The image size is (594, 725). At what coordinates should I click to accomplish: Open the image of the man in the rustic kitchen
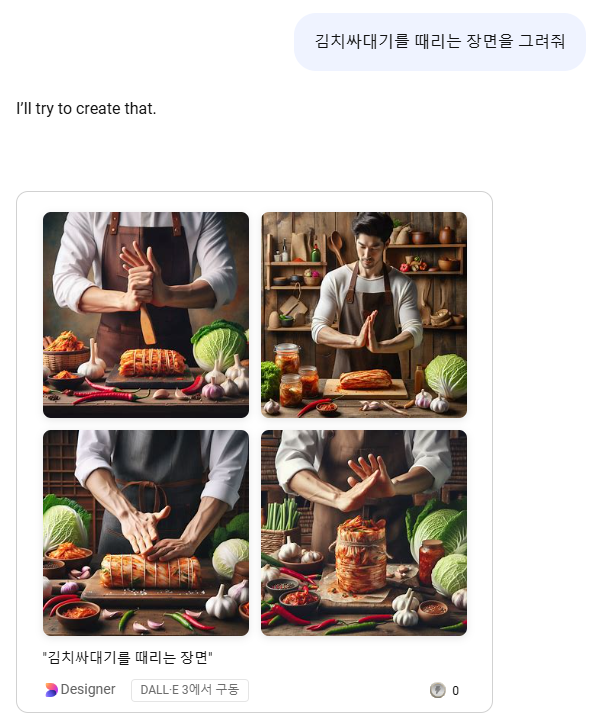point(364,315)
